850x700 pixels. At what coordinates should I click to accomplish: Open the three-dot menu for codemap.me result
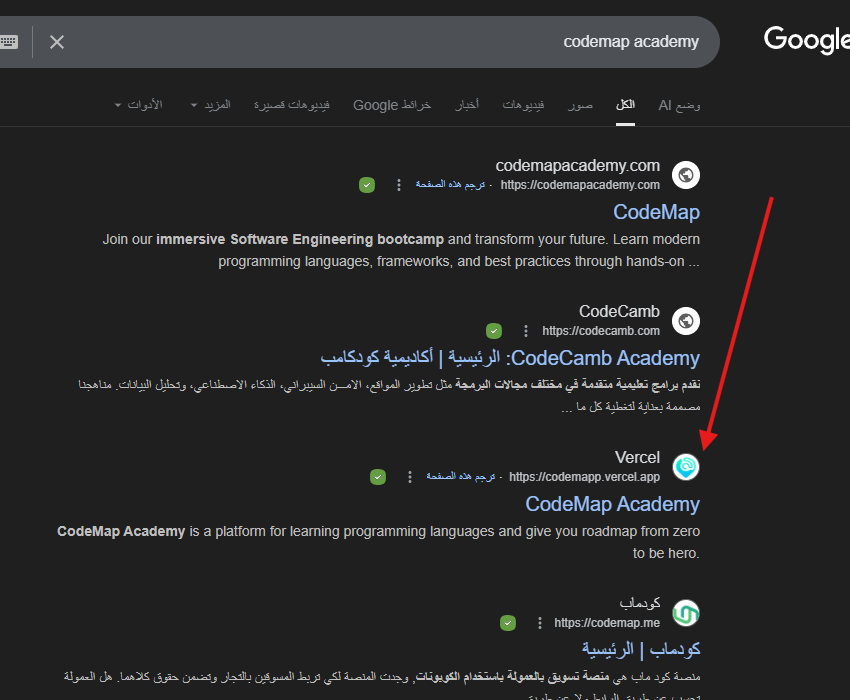click(x=539, y=622)
